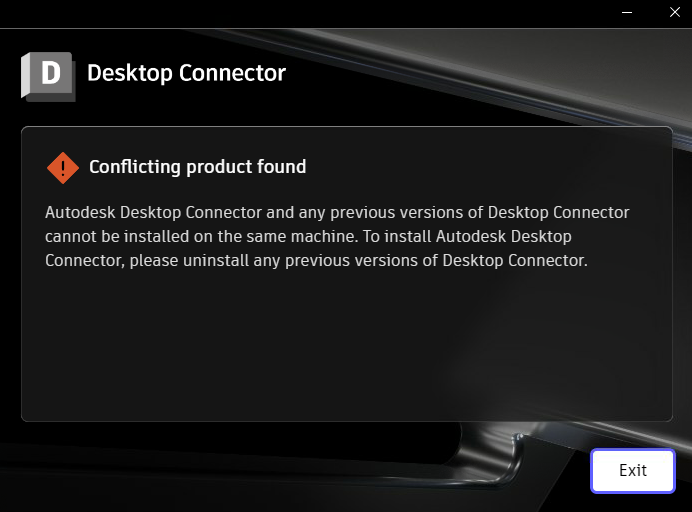Click the empty area of the dark message panel
Image resolution: width=692 pixels, height=512 pixels.
click(x=346, y=344)
